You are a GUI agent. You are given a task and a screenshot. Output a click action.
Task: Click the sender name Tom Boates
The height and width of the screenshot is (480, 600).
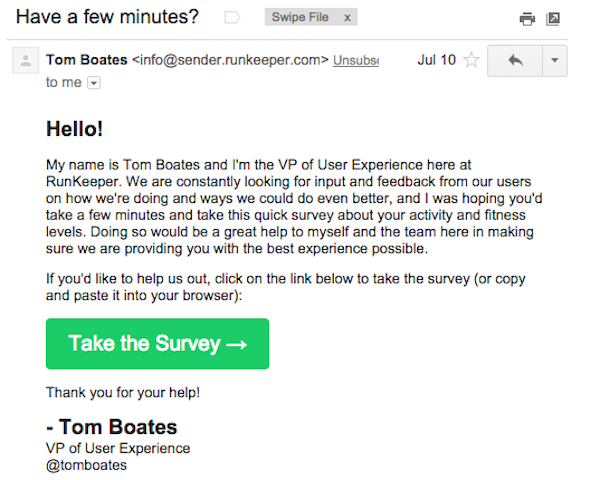pyautogui.click(x=87, y=60)
